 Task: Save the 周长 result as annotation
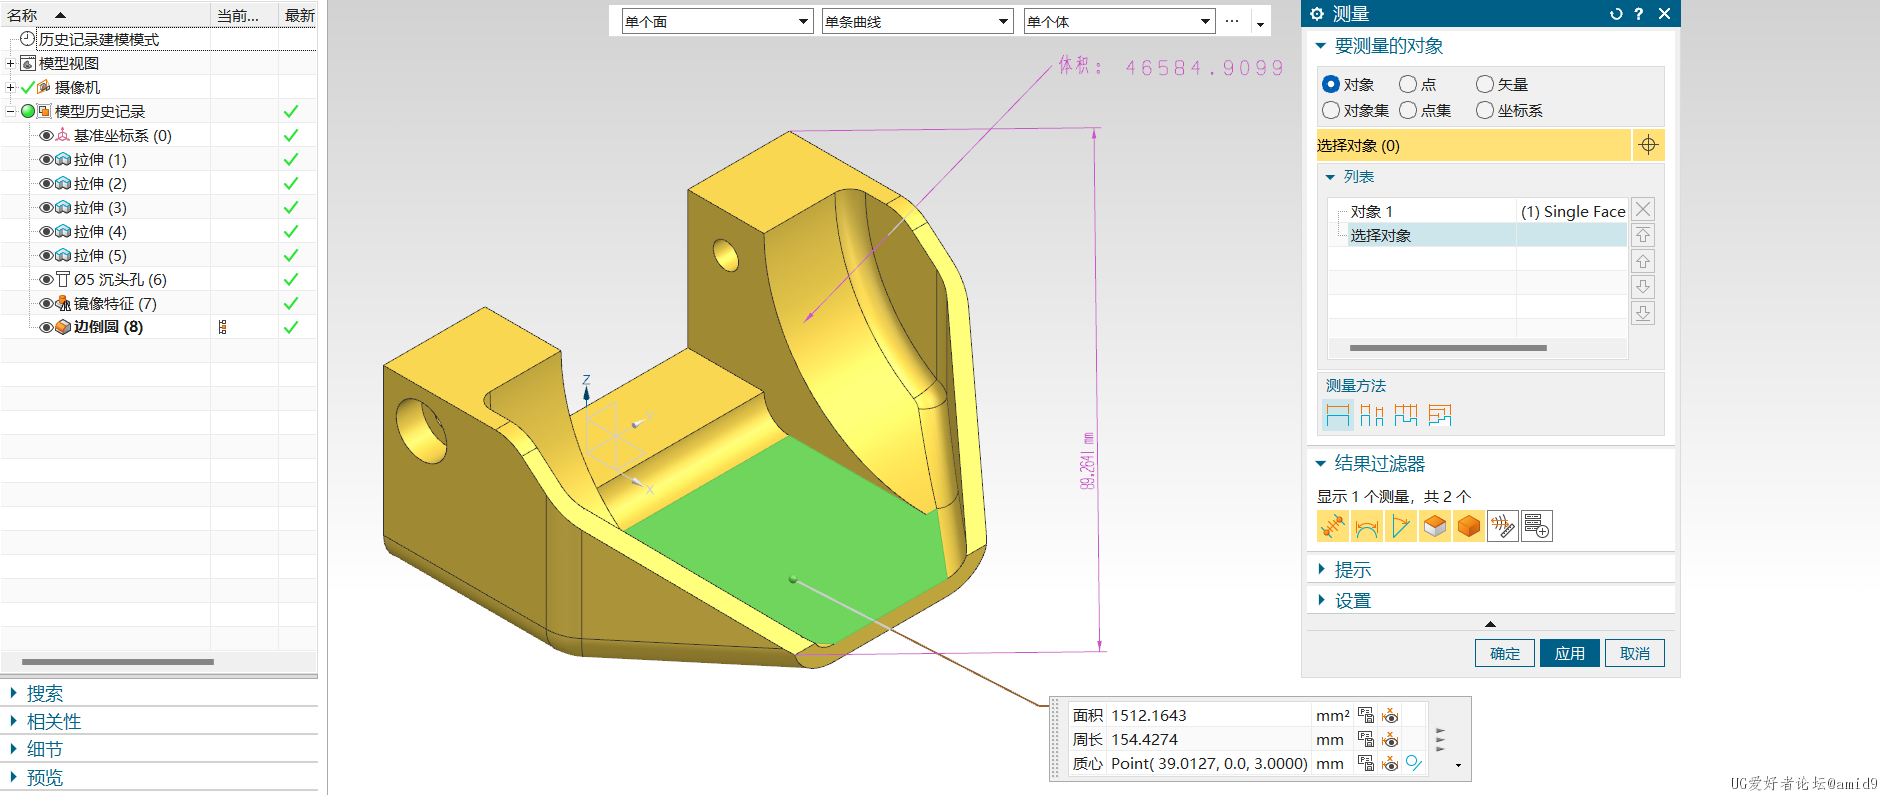point(1366,739)
